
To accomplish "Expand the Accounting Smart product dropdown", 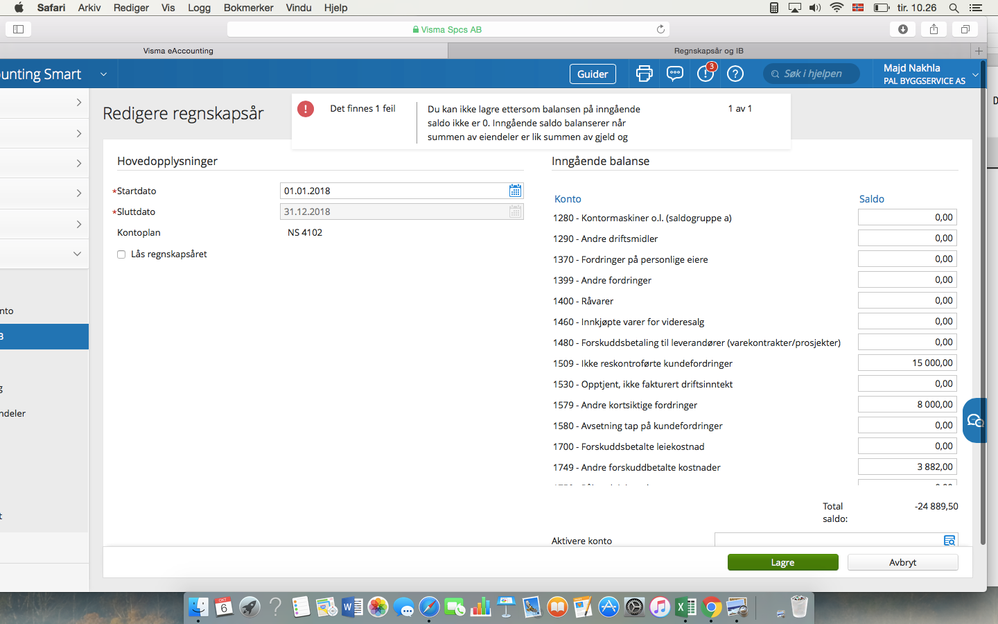I will (103, 74).
